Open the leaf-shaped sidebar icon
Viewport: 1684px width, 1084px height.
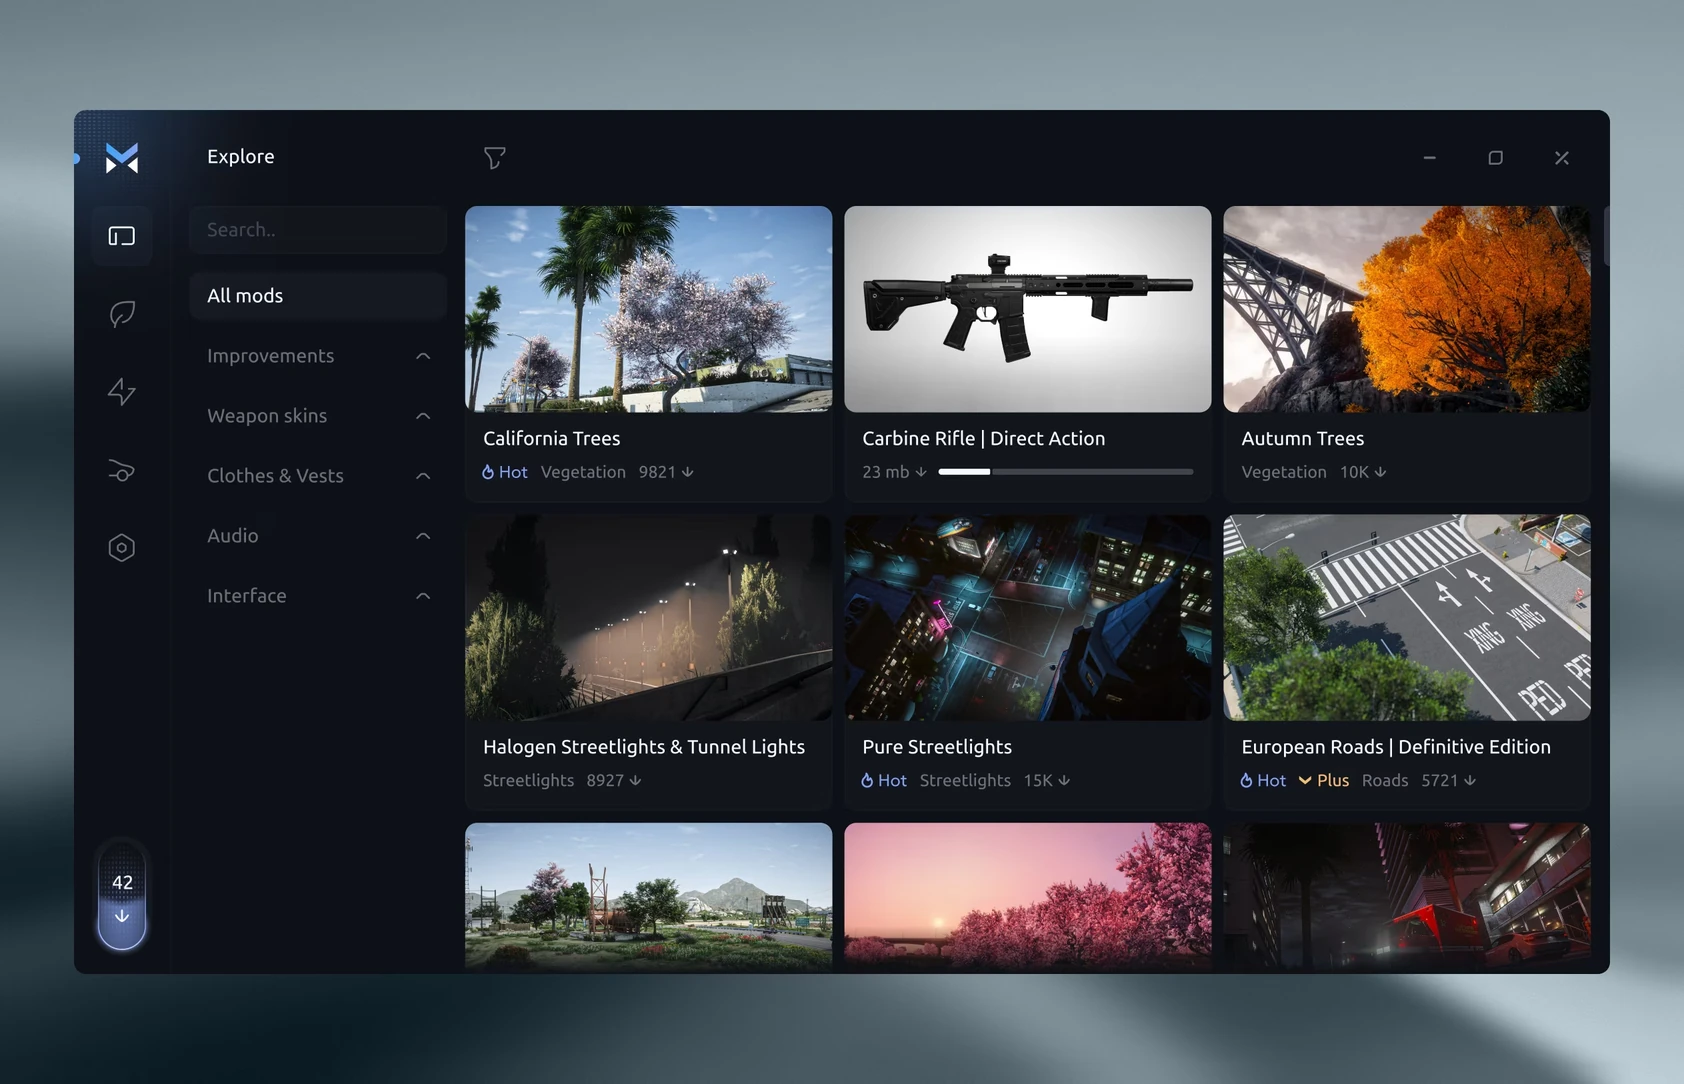pos(122,314)
